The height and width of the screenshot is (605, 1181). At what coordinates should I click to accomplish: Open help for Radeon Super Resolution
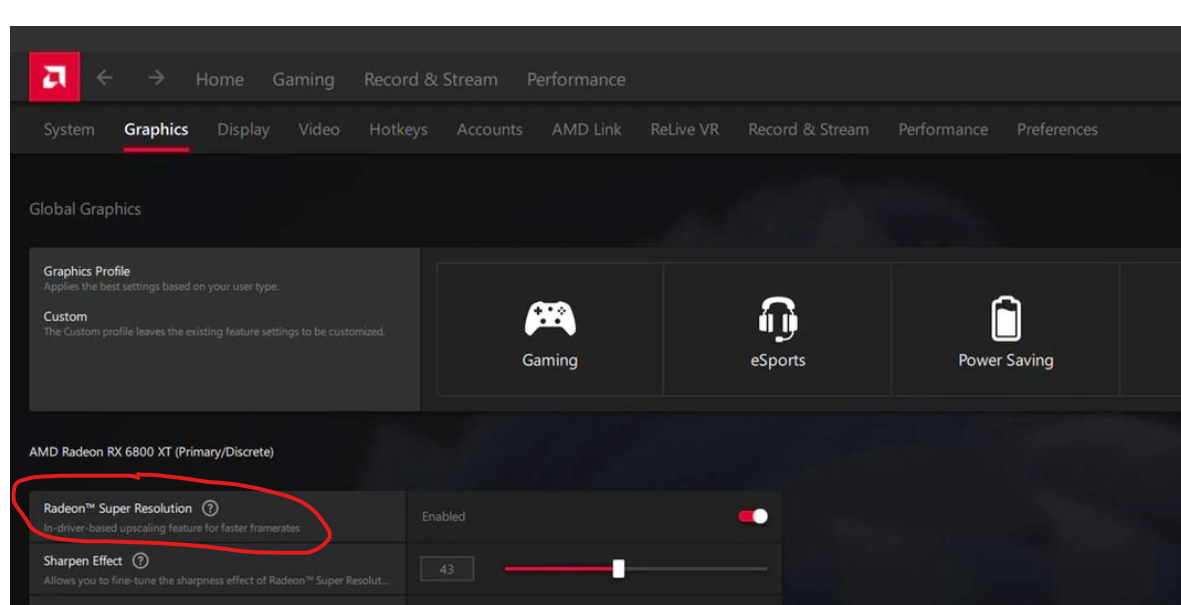tap(211, 509)
